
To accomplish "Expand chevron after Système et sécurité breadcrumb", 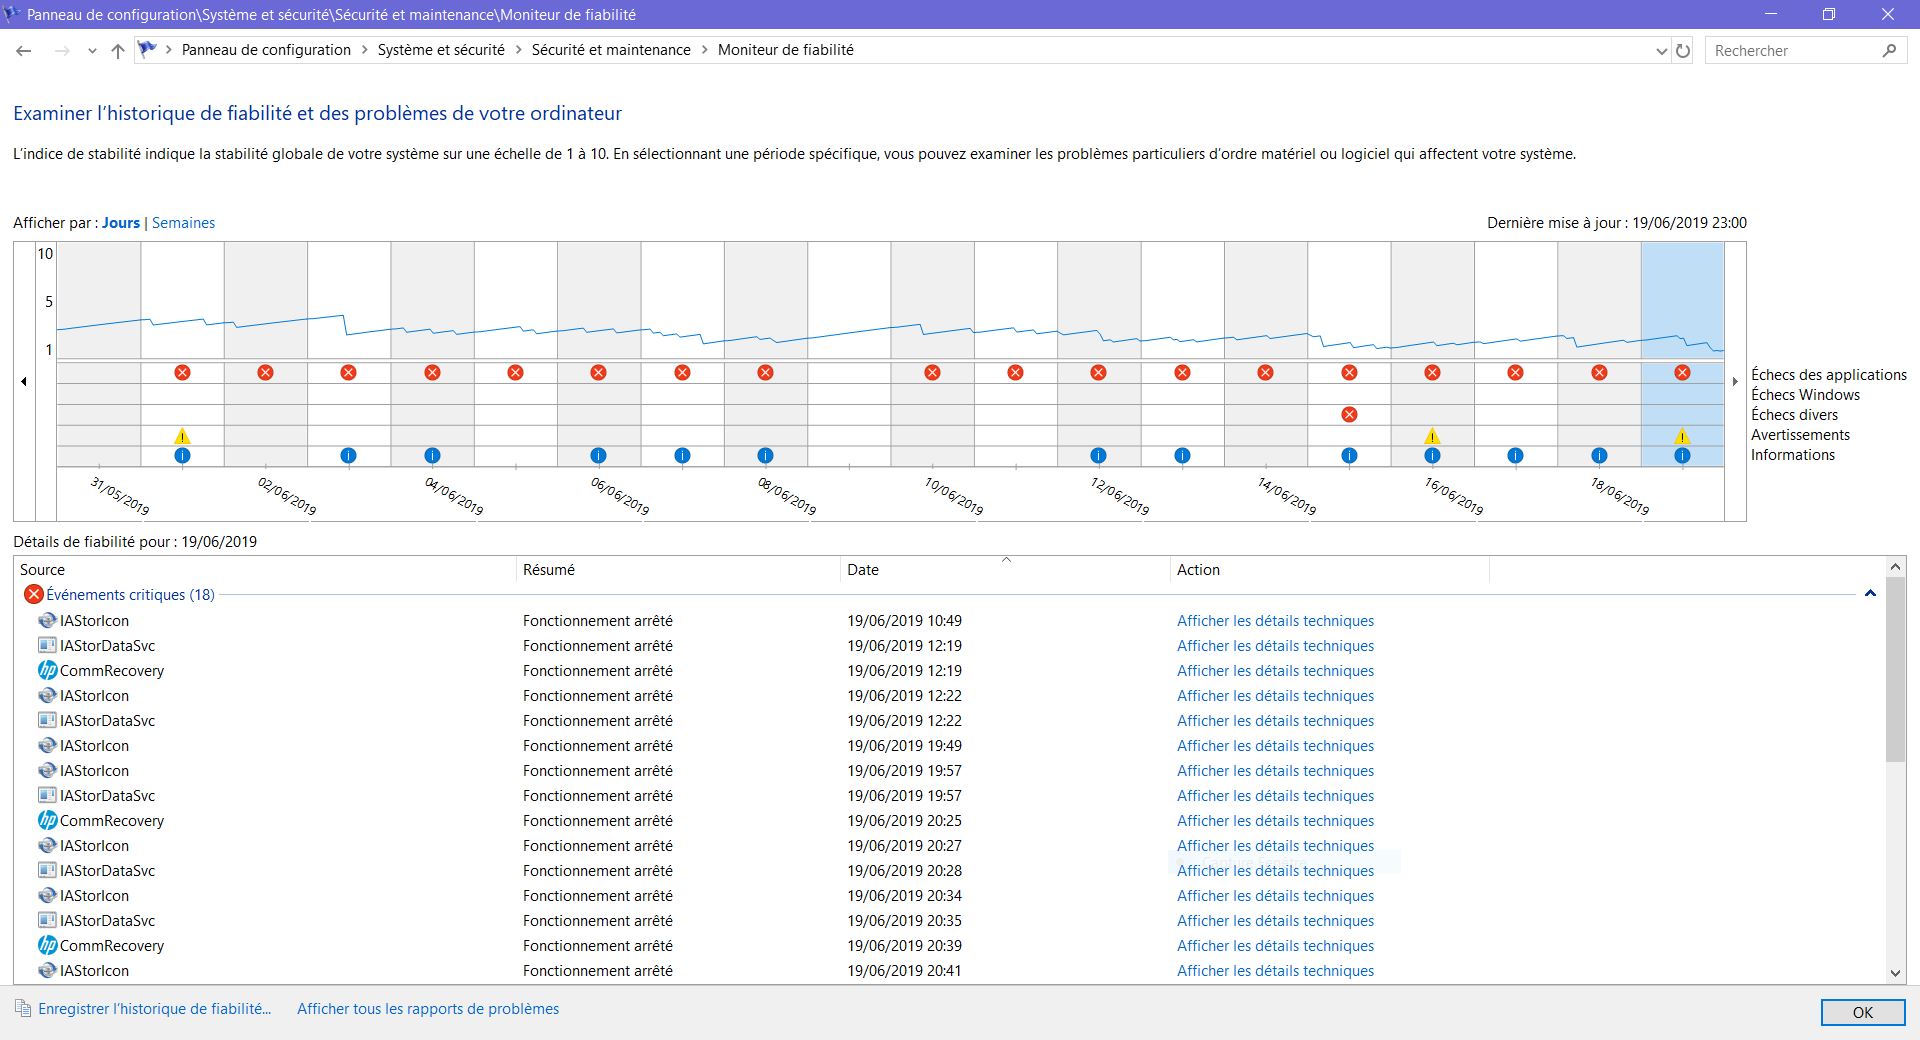I will (518, 50).
